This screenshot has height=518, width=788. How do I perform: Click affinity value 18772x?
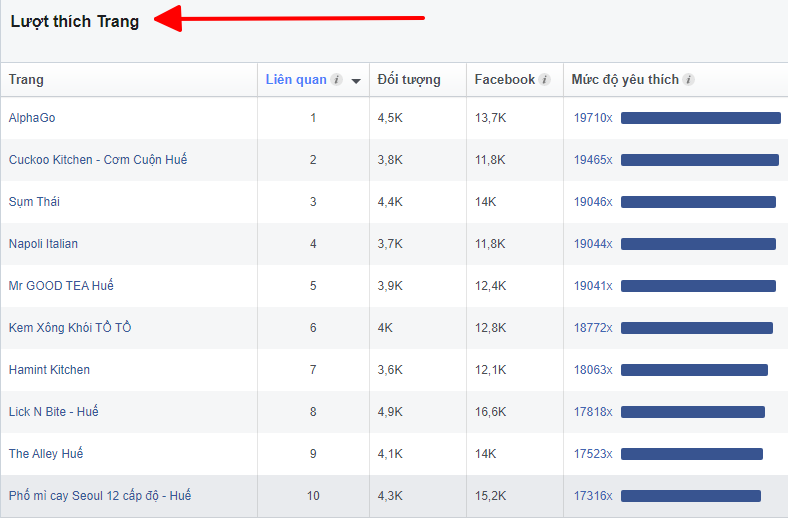[593, 328]
